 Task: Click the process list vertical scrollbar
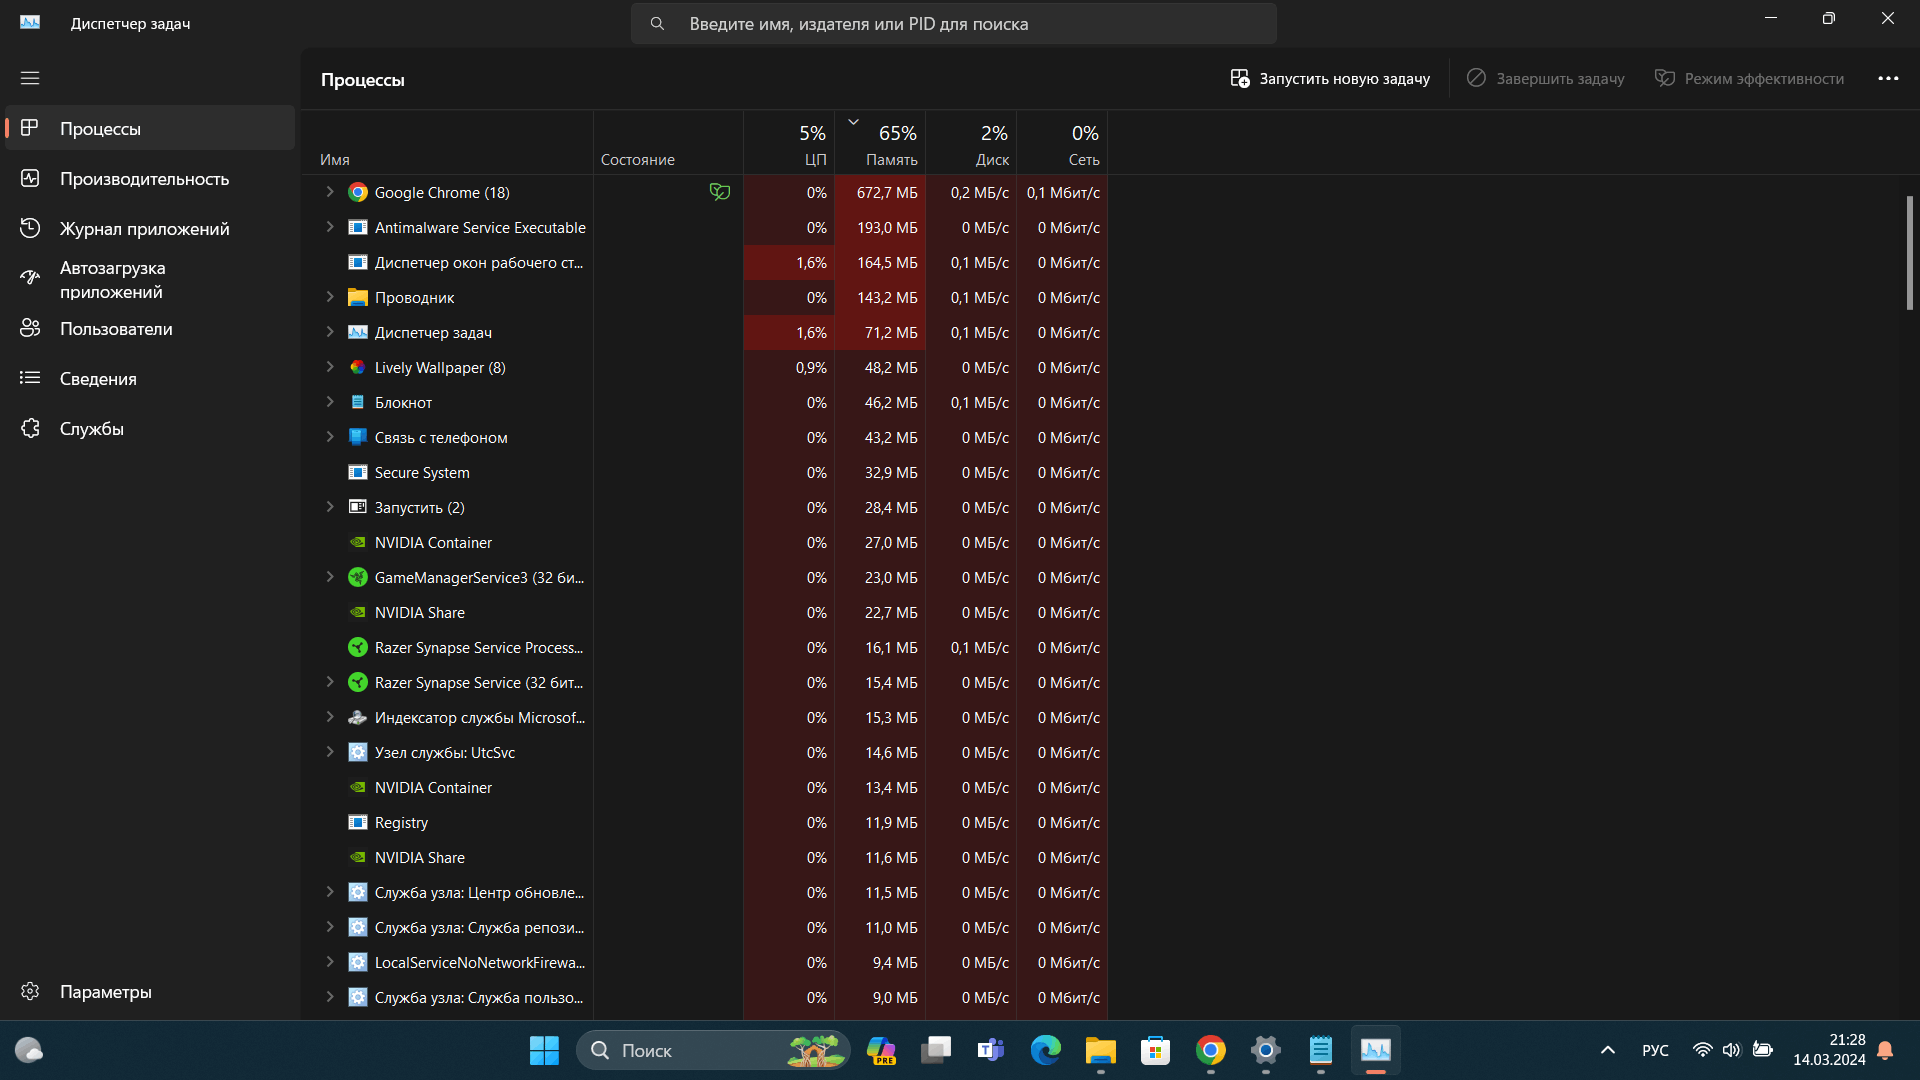point(1909,253)
